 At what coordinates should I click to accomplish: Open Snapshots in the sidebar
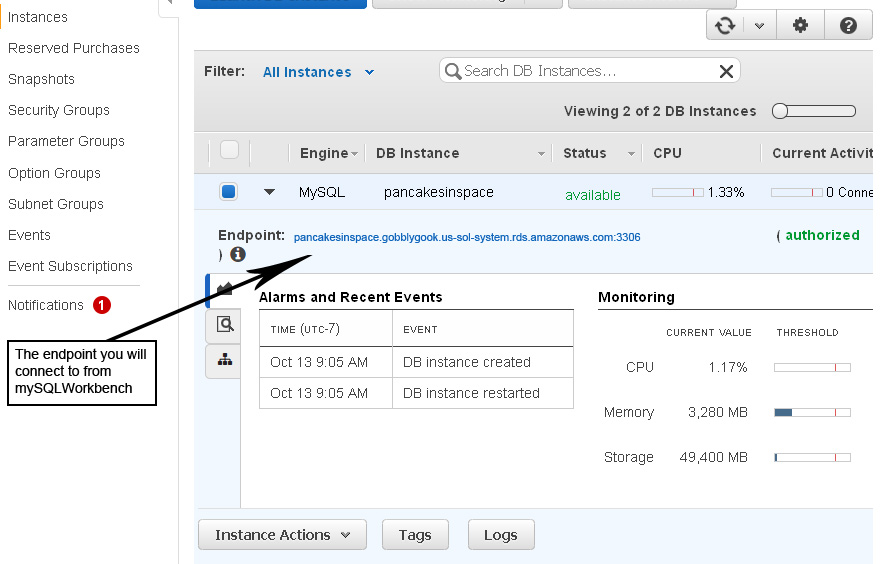tap(41, 79)
